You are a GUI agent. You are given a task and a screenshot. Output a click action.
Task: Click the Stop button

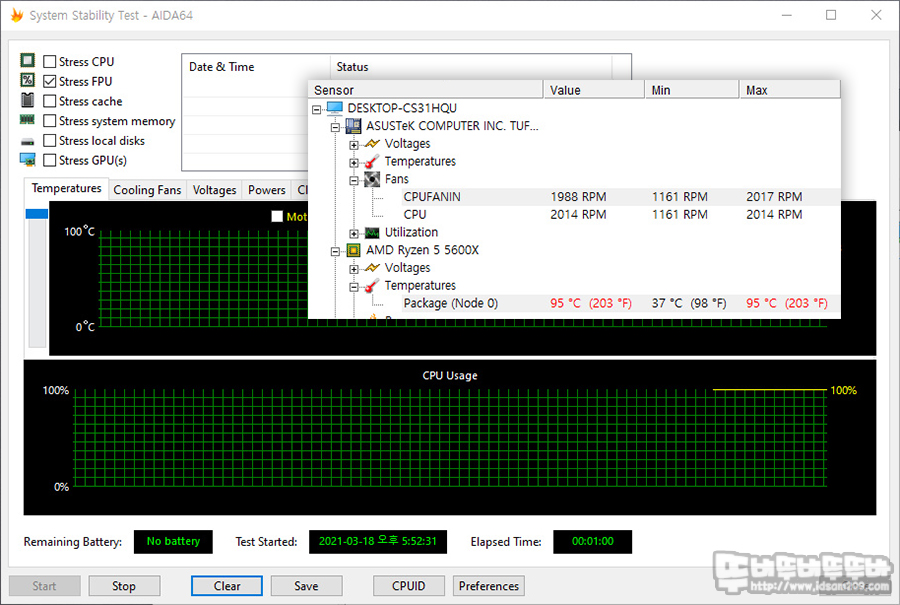[124, 586]
